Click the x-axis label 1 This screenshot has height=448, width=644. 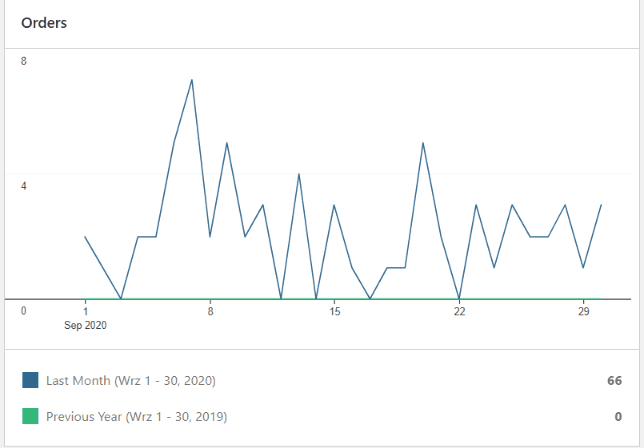pos(85,312)
